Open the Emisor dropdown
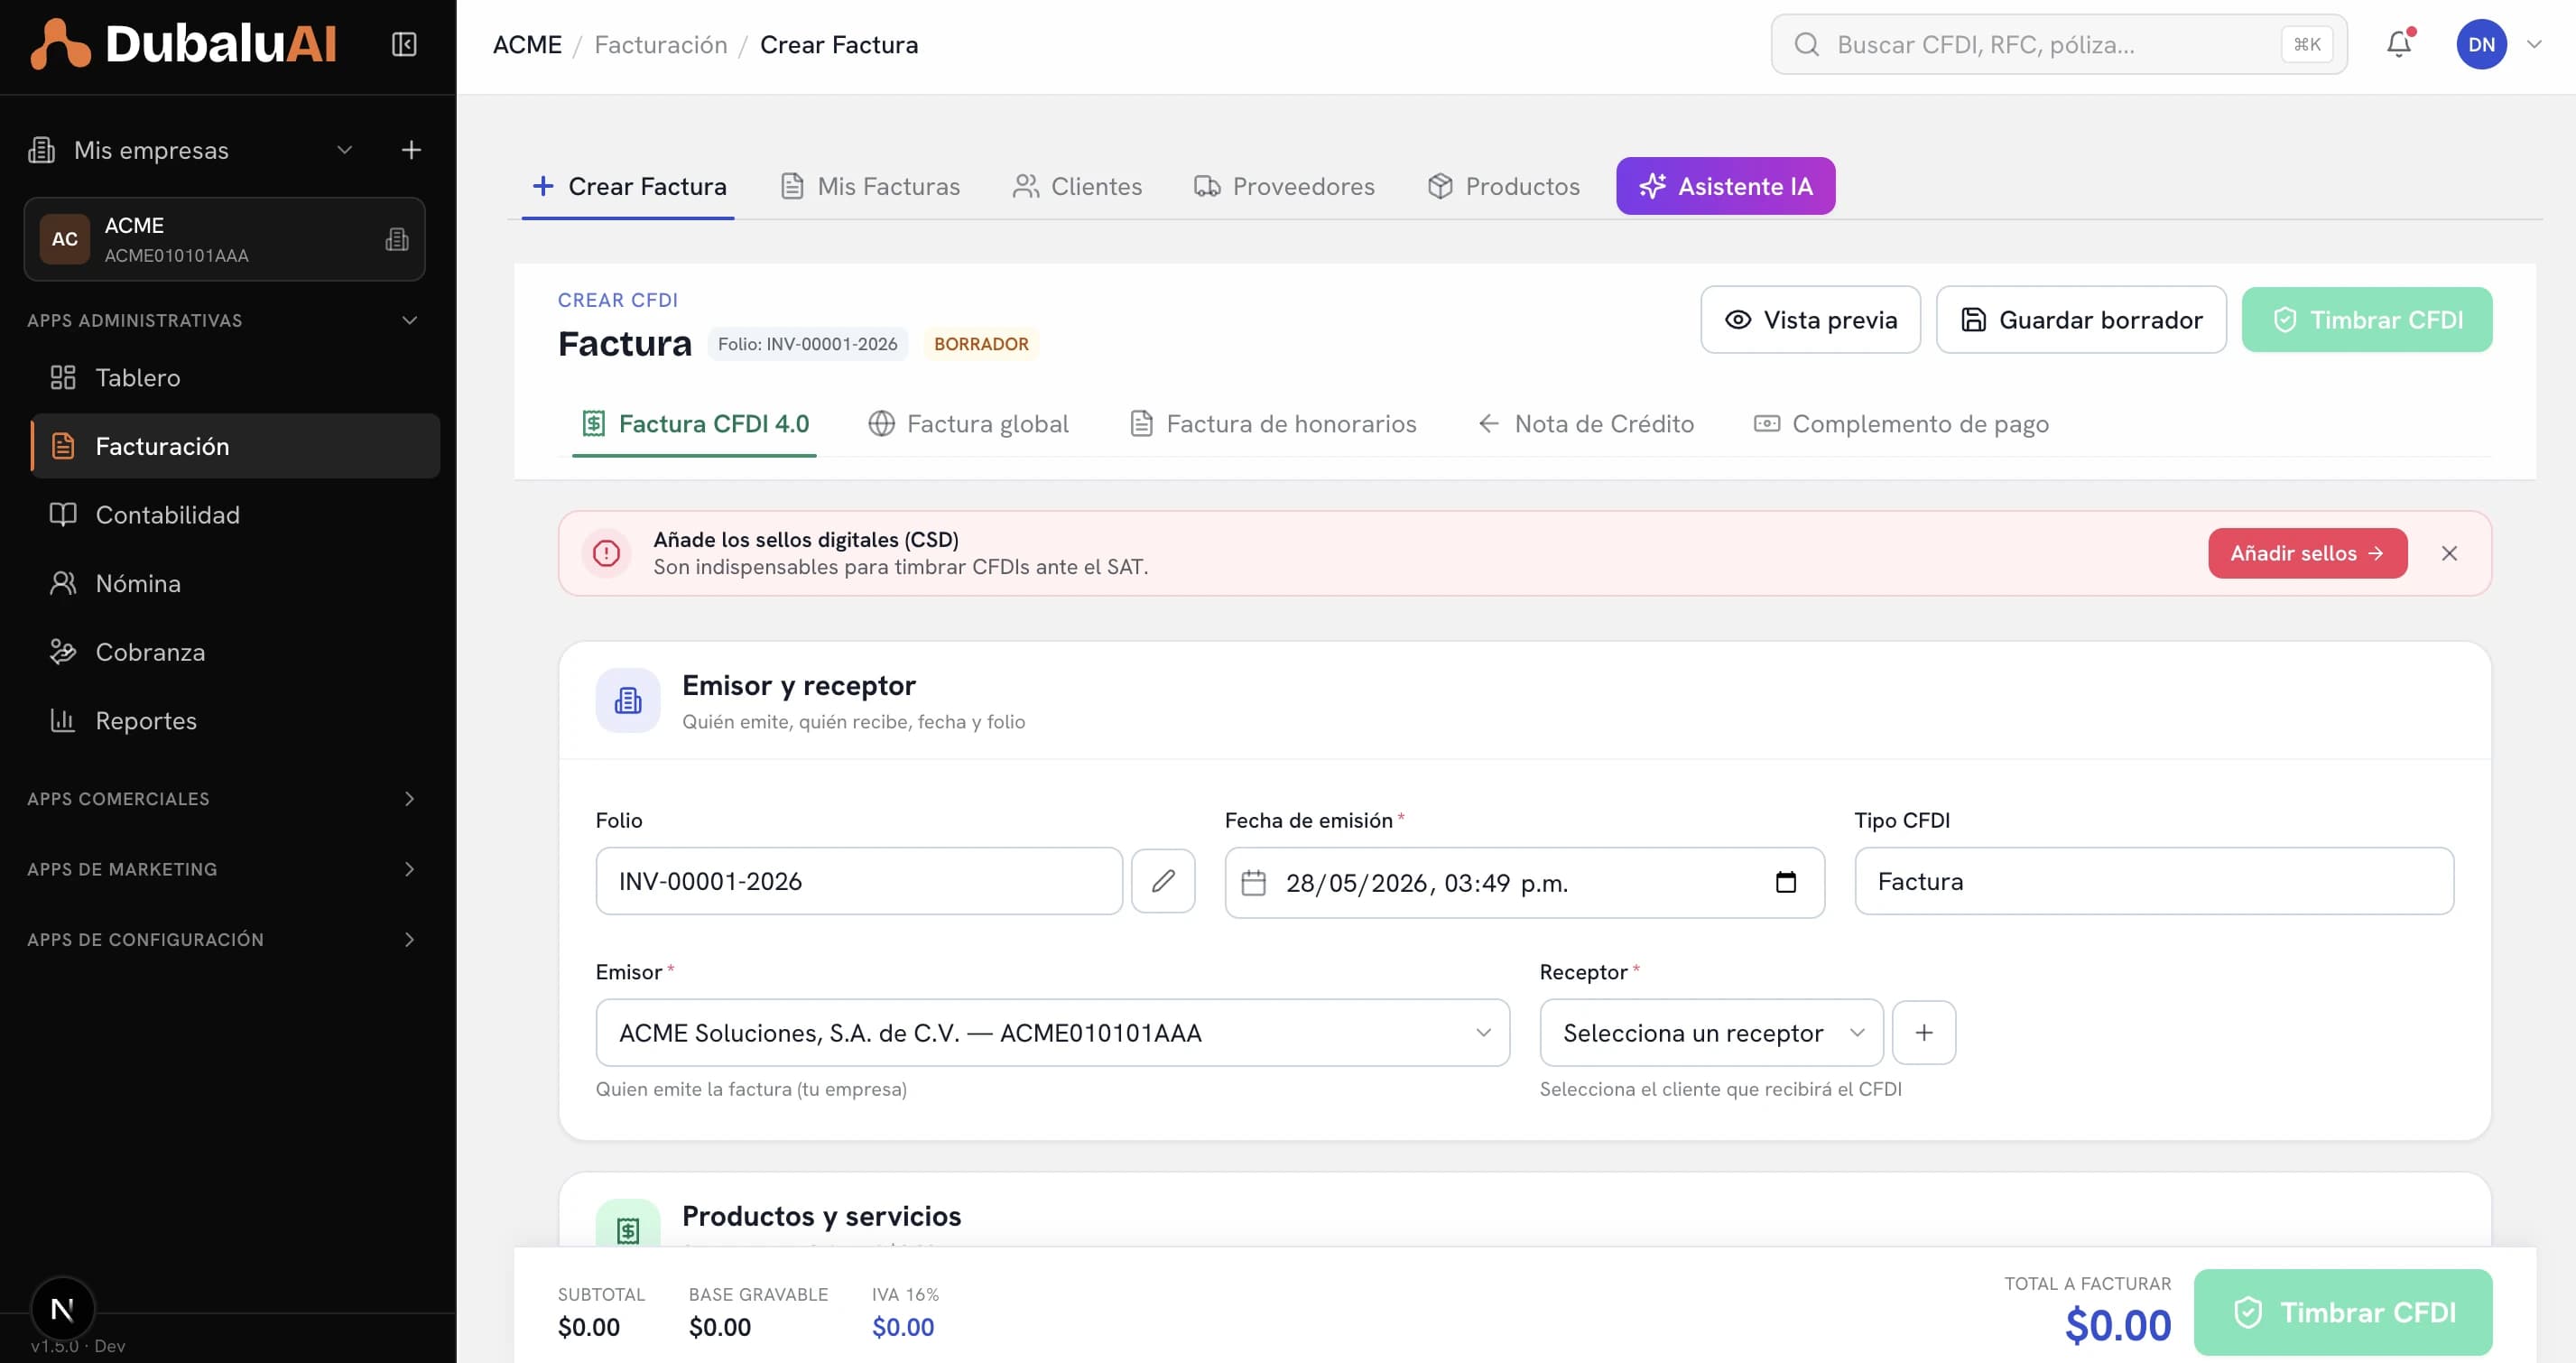 [x=1052, y=1033]
